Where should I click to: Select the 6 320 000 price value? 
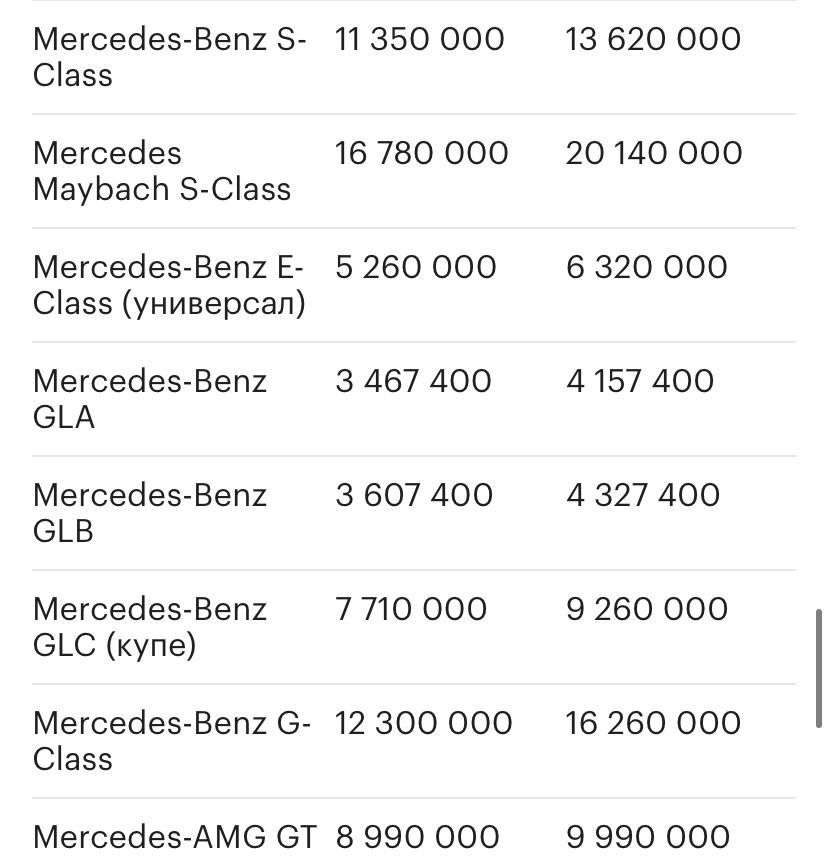(x=647, y=267)
